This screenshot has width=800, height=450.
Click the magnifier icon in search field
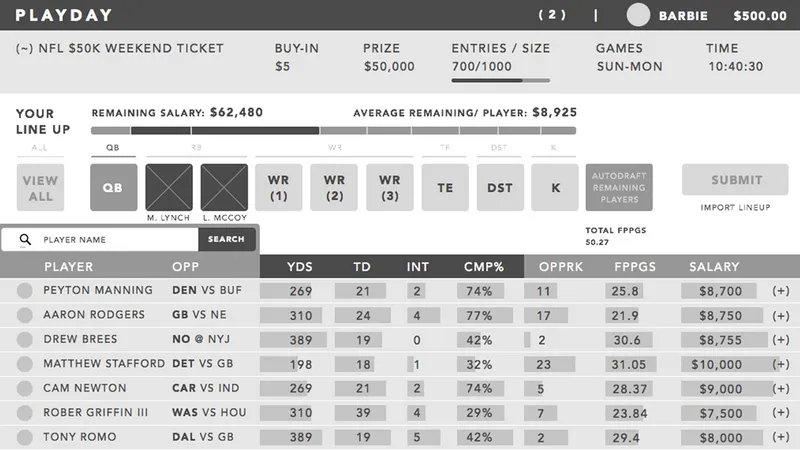(25, 240)
